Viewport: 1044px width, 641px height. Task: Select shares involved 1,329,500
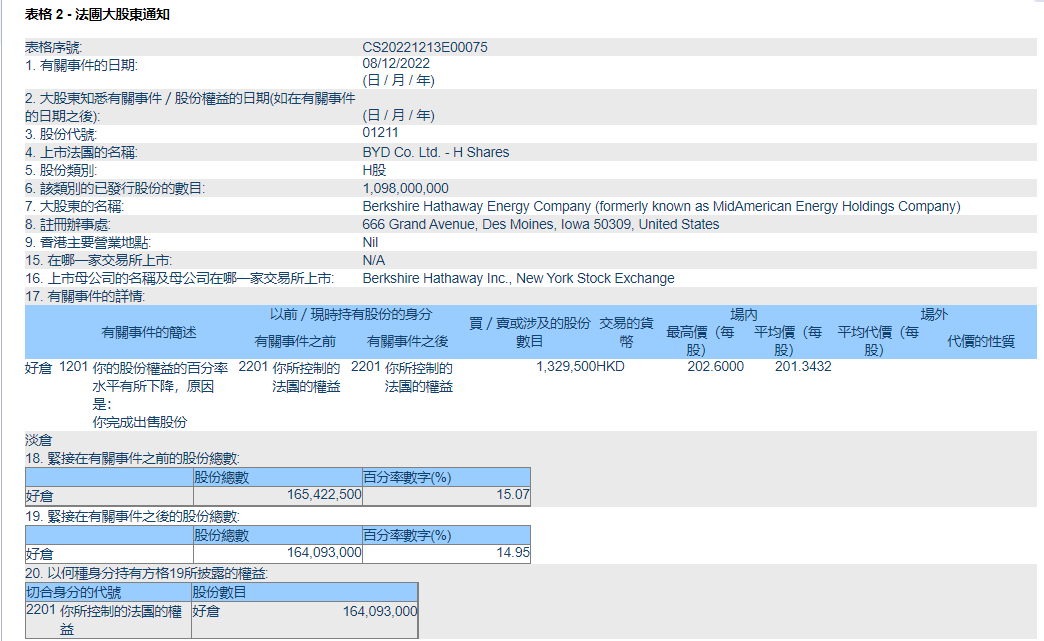coord(565,367)
